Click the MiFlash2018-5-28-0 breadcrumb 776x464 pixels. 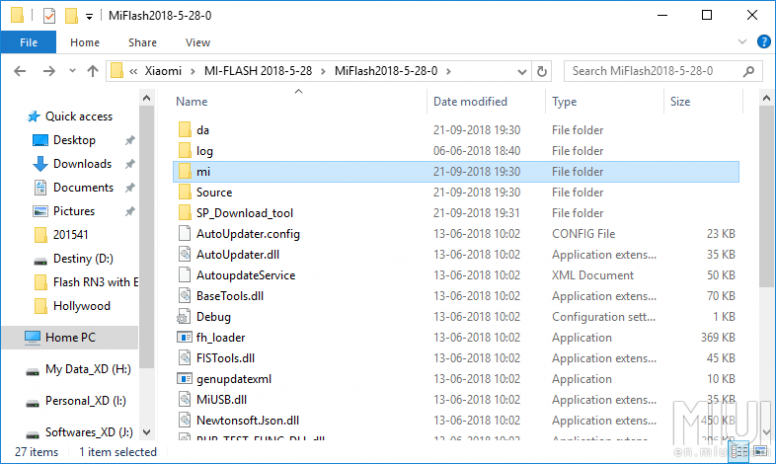[x=386, y=71]
